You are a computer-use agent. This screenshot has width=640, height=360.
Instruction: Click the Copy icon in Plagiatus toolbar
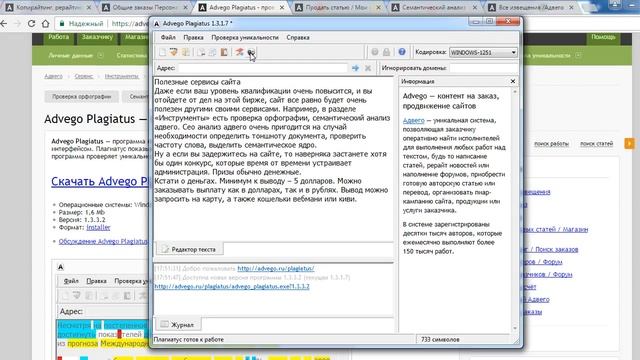pos(201,52)
